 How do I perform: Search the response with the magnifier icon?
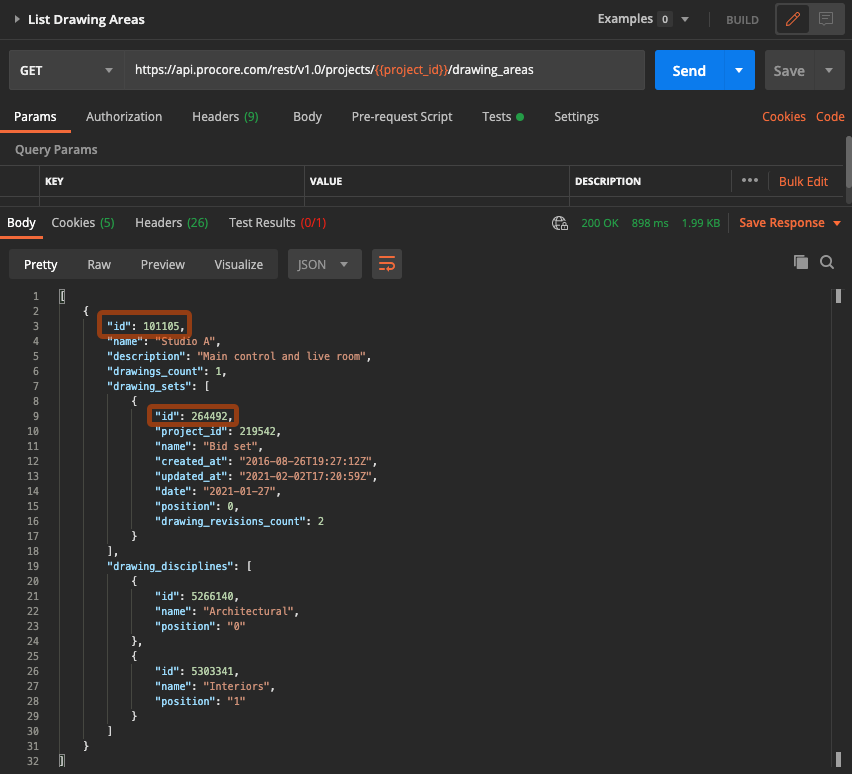point(827,262)
